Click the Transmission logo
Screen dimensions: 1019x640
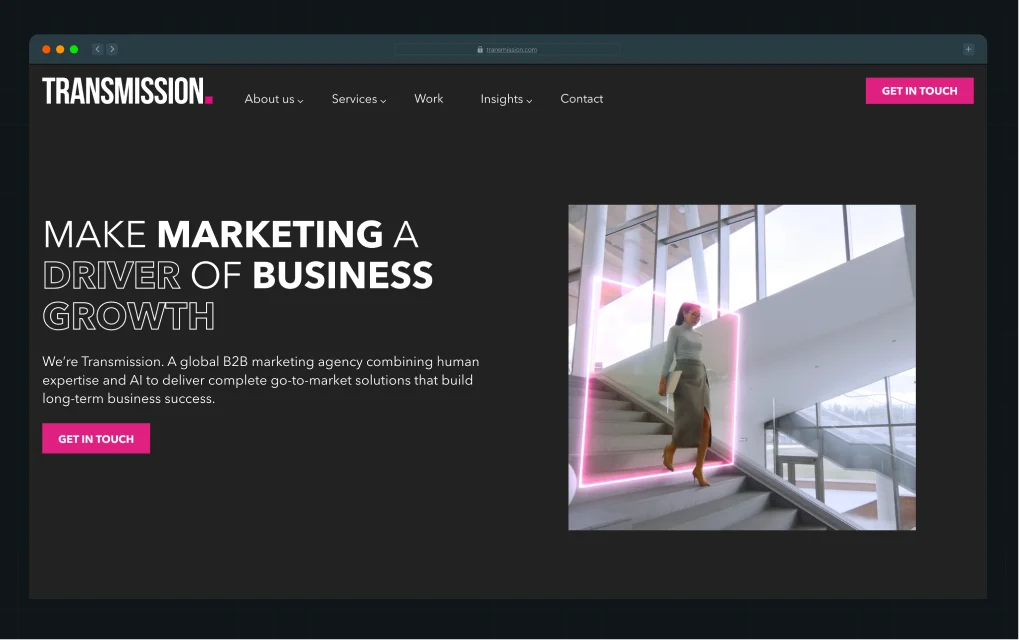127,91
